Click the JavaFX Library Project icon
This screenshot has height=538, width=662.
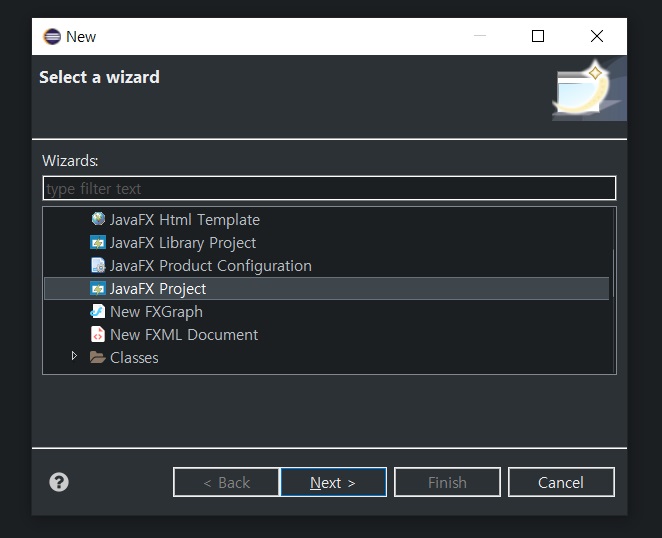98,242
